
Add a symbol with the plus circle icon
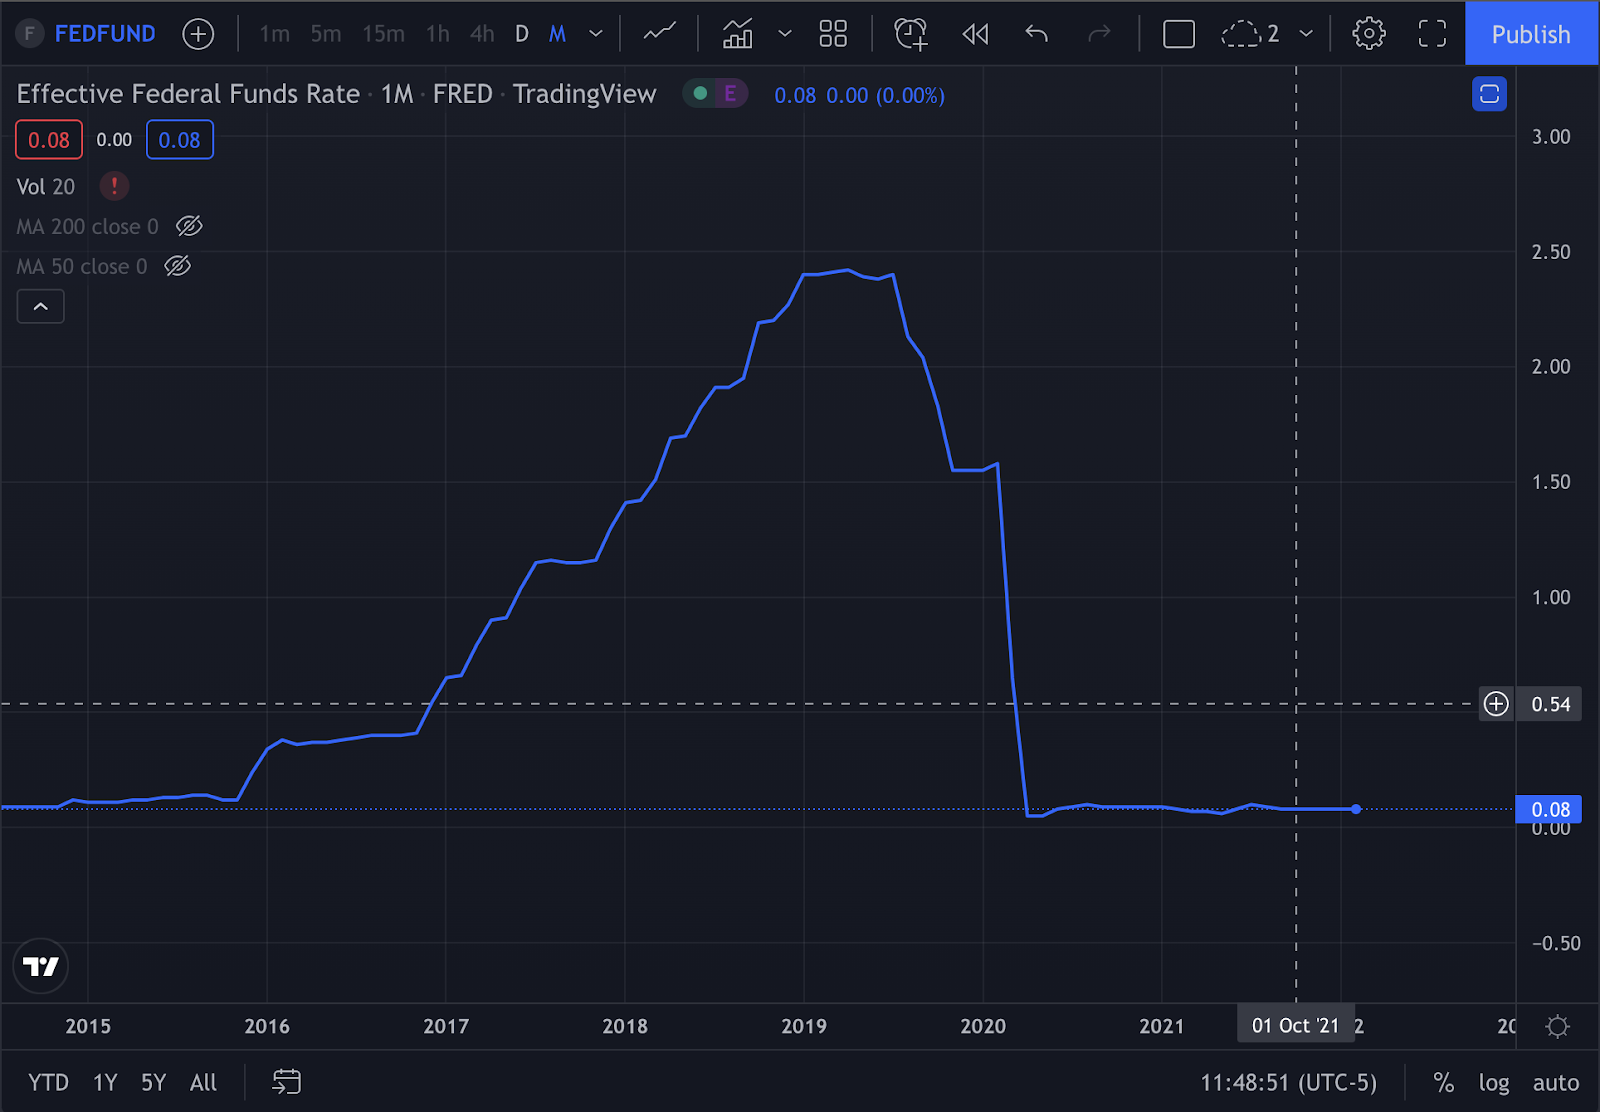199,34
